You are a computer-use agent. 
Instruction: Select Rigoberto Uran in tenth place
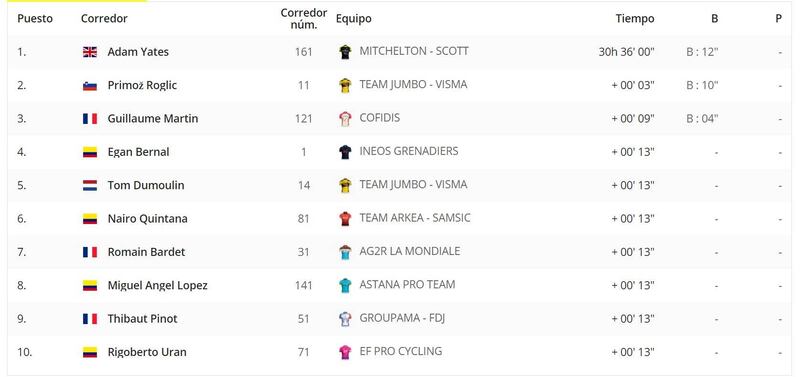coord(147,352)
